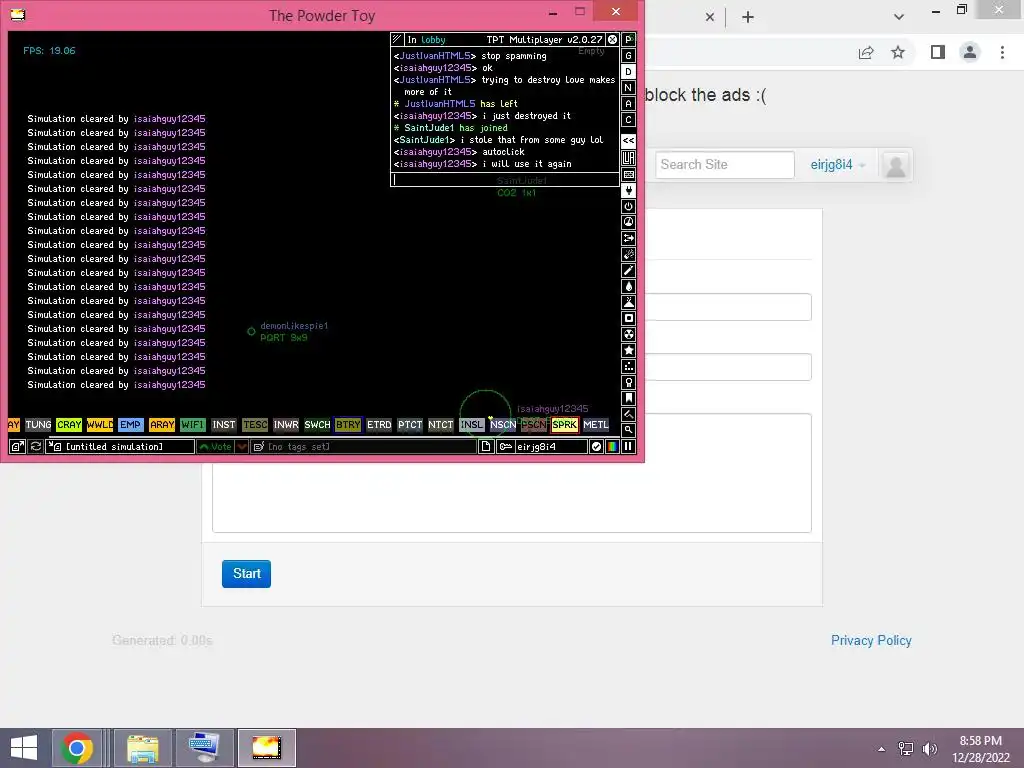Collapse the chat with the << button

628,140
